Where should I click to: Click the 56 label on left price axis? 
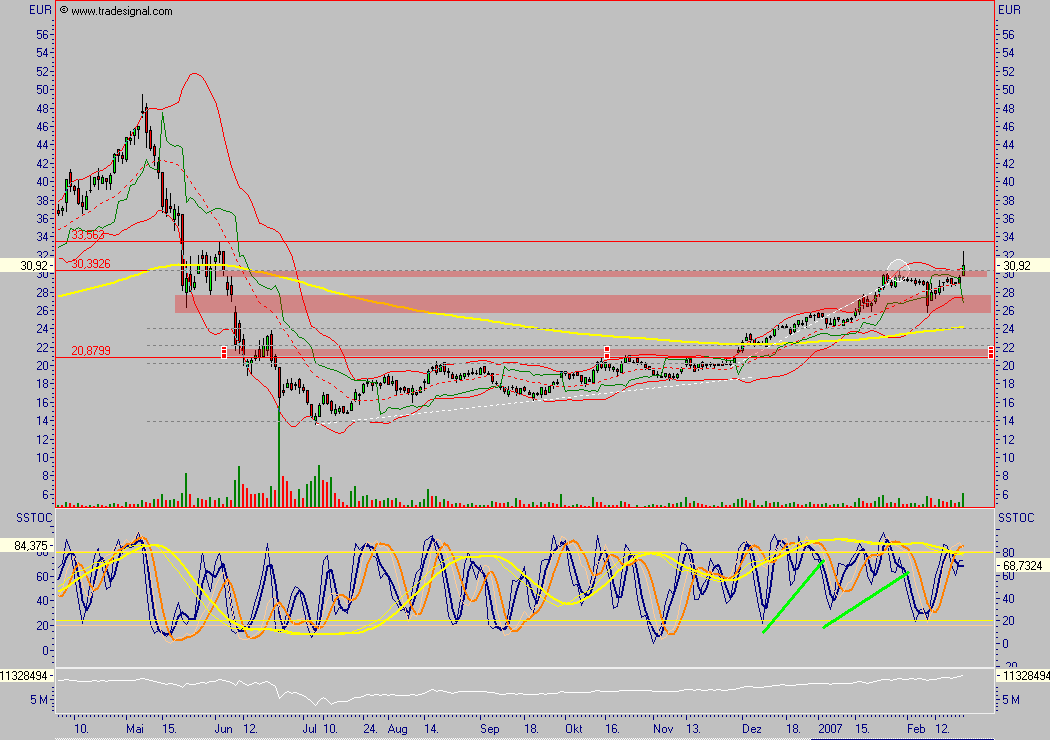point(42,35)
